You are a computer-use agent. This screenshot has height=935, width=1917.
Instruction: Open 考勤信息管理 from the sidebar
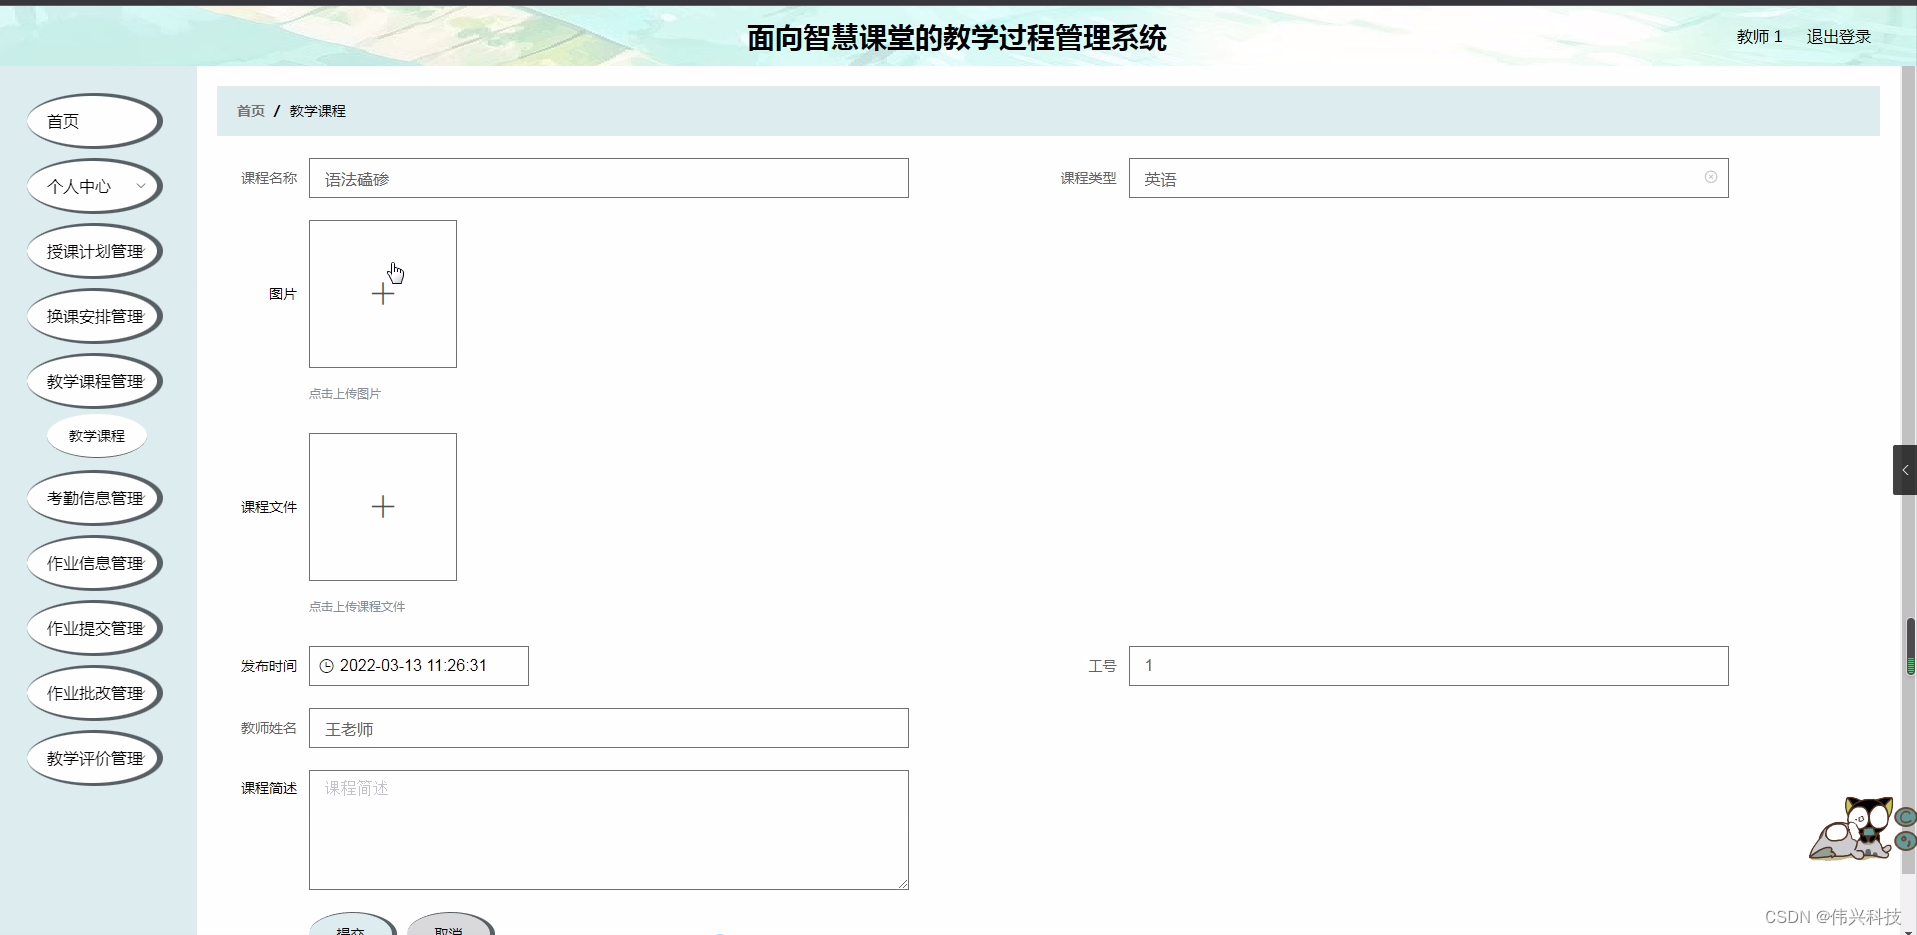[x=95, y=497]
